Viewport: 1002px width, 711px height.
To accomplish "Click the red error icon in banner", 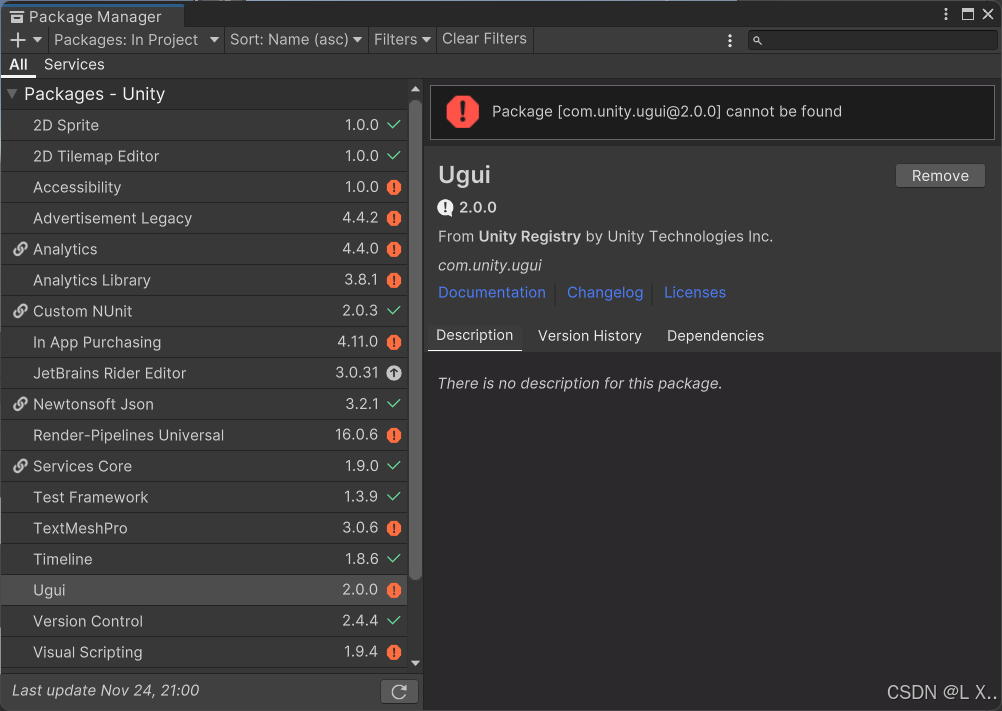I will (463, 112).
